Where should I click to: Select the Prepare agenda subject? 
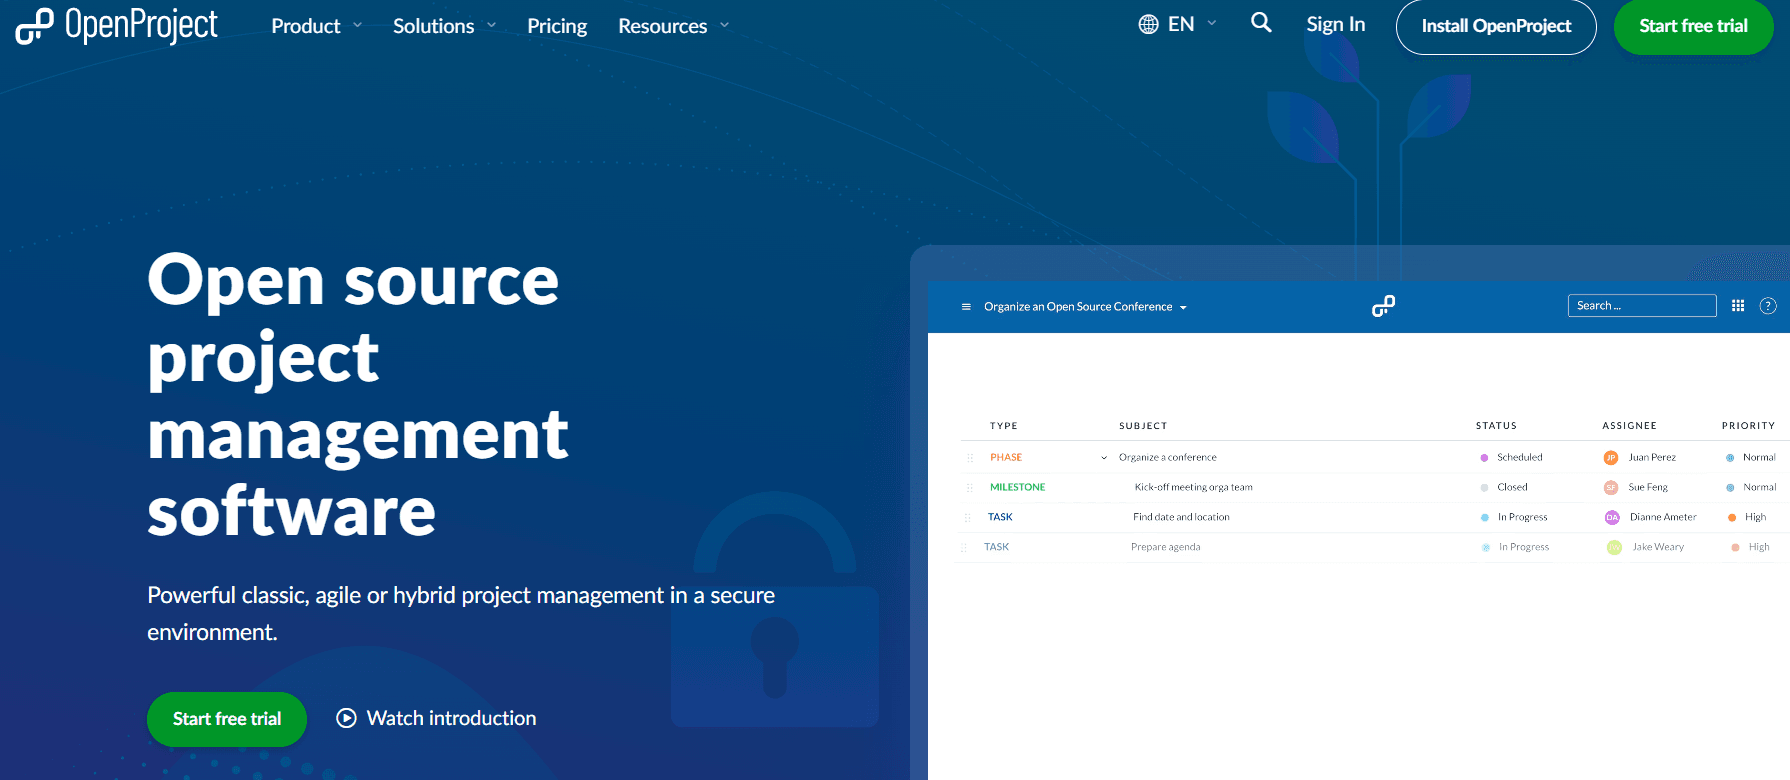(x=1165, y=548)
